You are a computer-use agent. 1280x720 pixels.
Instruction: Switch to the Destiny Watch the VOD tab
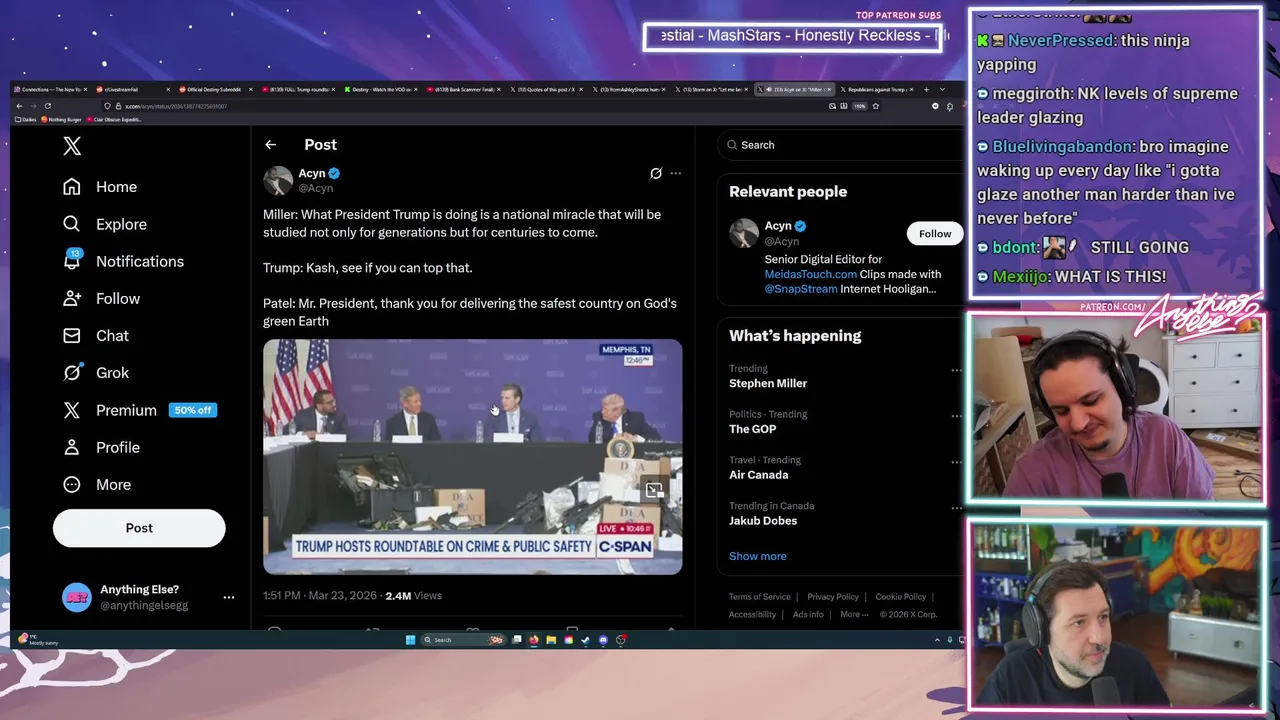(x=381, y=90)
